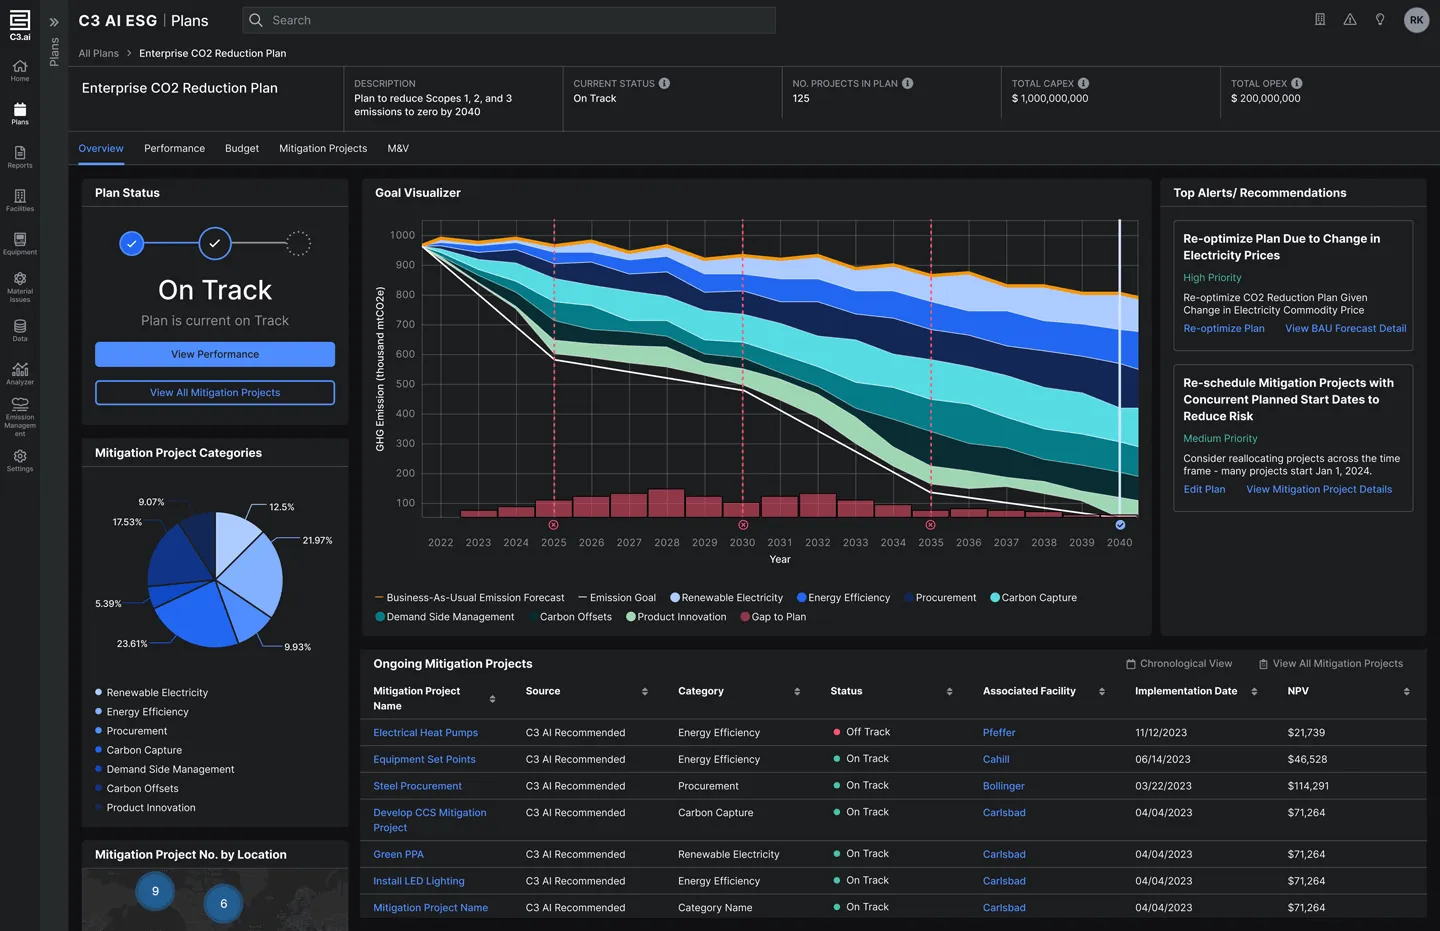The image size is (1440, 931).
Task: Switch to the Budget tab
Action: point(242,148)
